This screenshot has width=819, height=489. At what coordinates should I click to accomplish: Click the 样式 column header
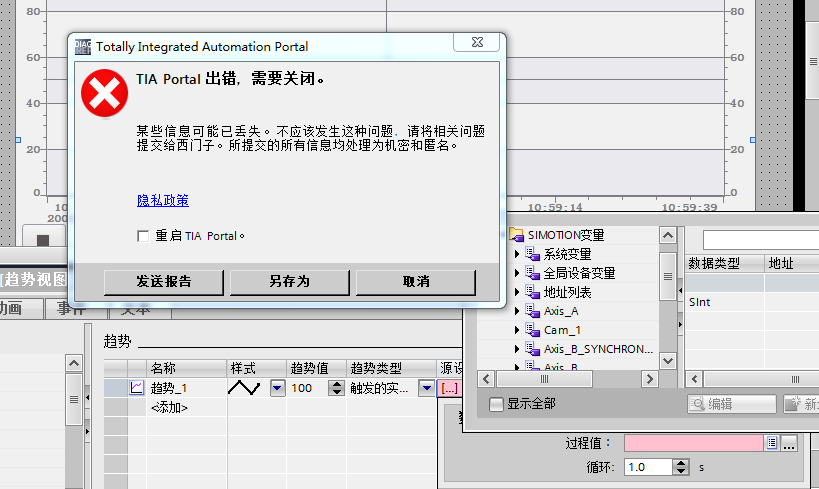coord(256,368)
